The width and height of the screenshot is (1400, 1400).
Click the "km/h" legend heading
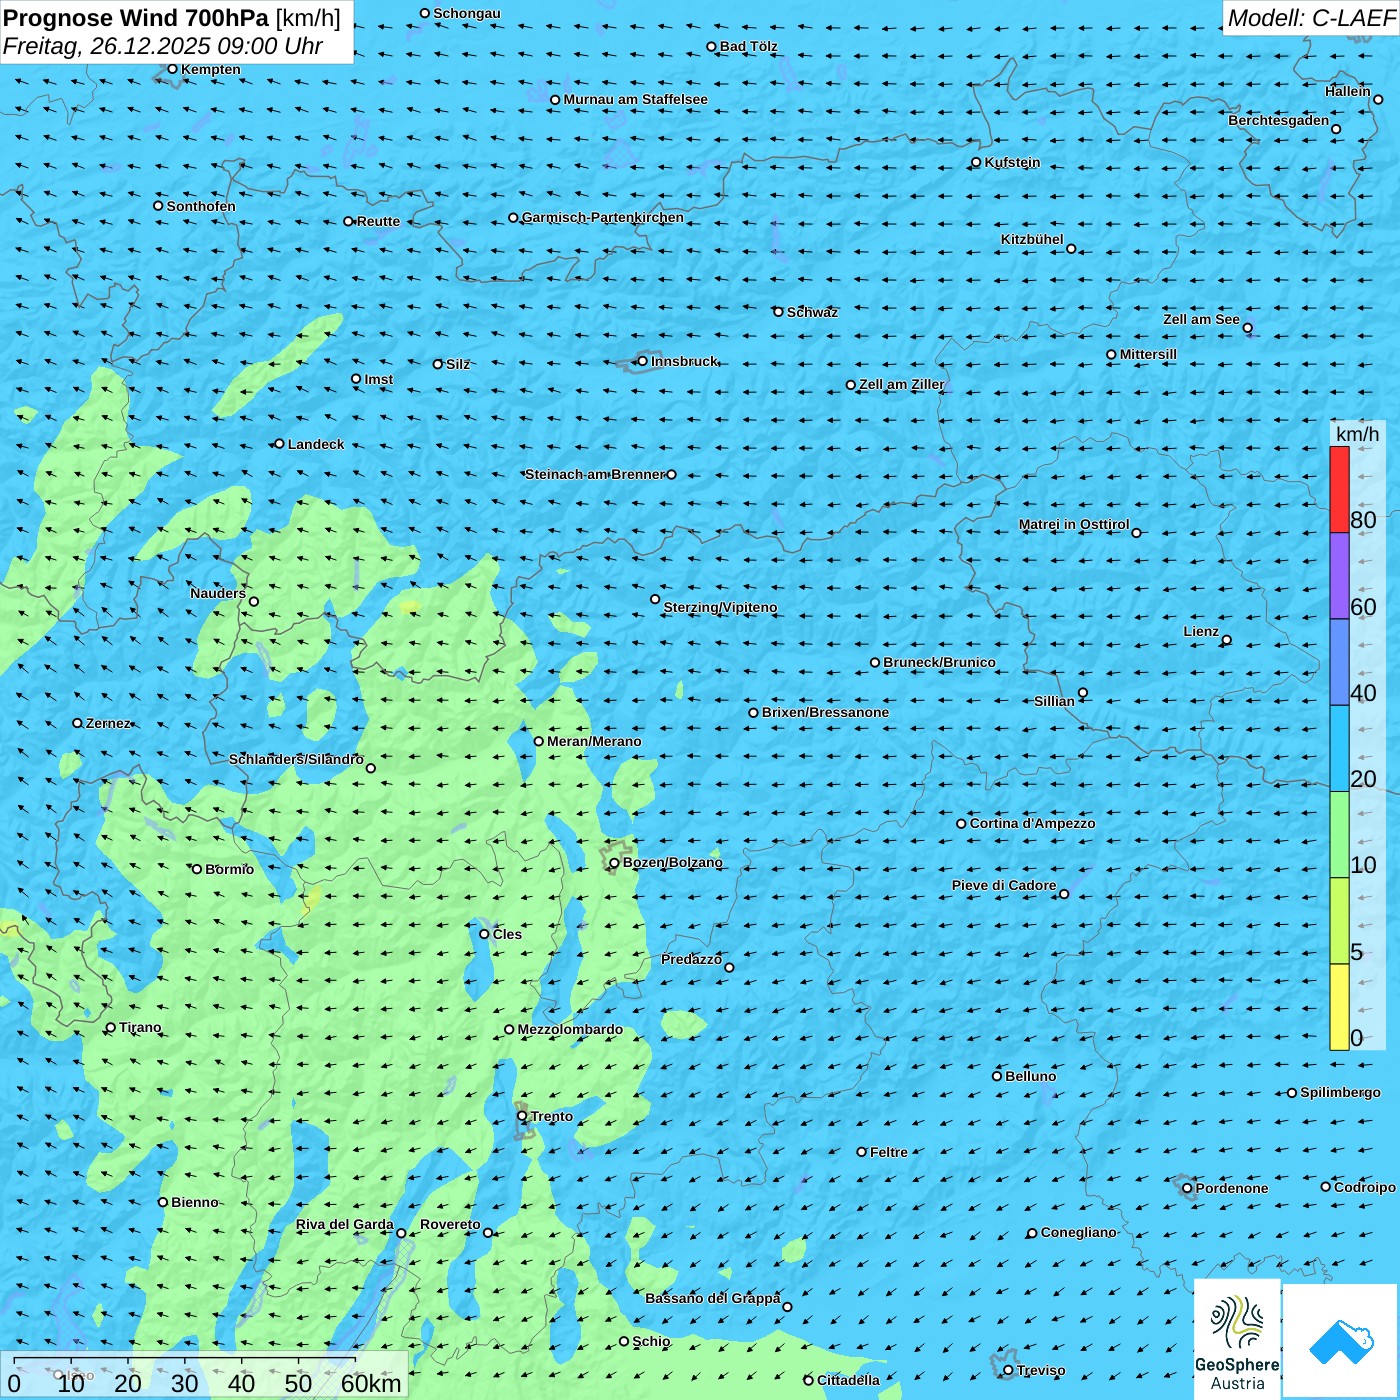(x=1357, y=434)
